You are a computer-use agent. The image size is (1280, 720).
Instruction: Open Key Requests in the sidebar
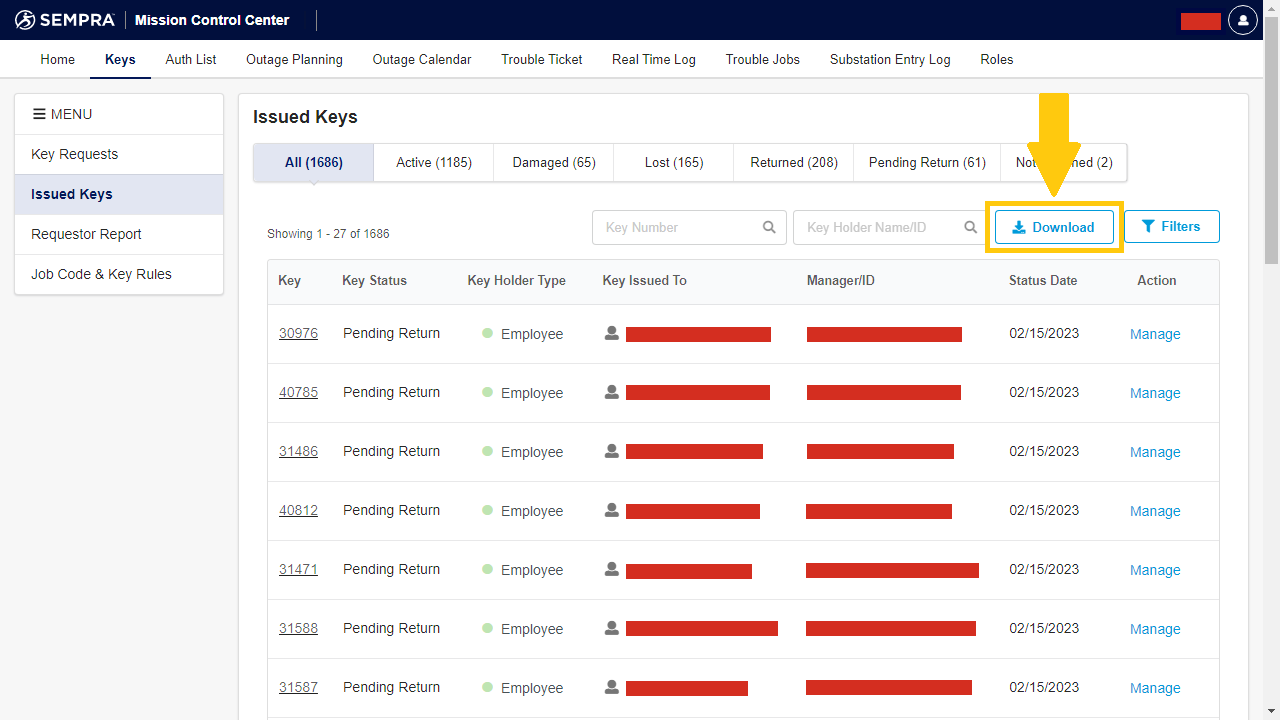point(75,154)
